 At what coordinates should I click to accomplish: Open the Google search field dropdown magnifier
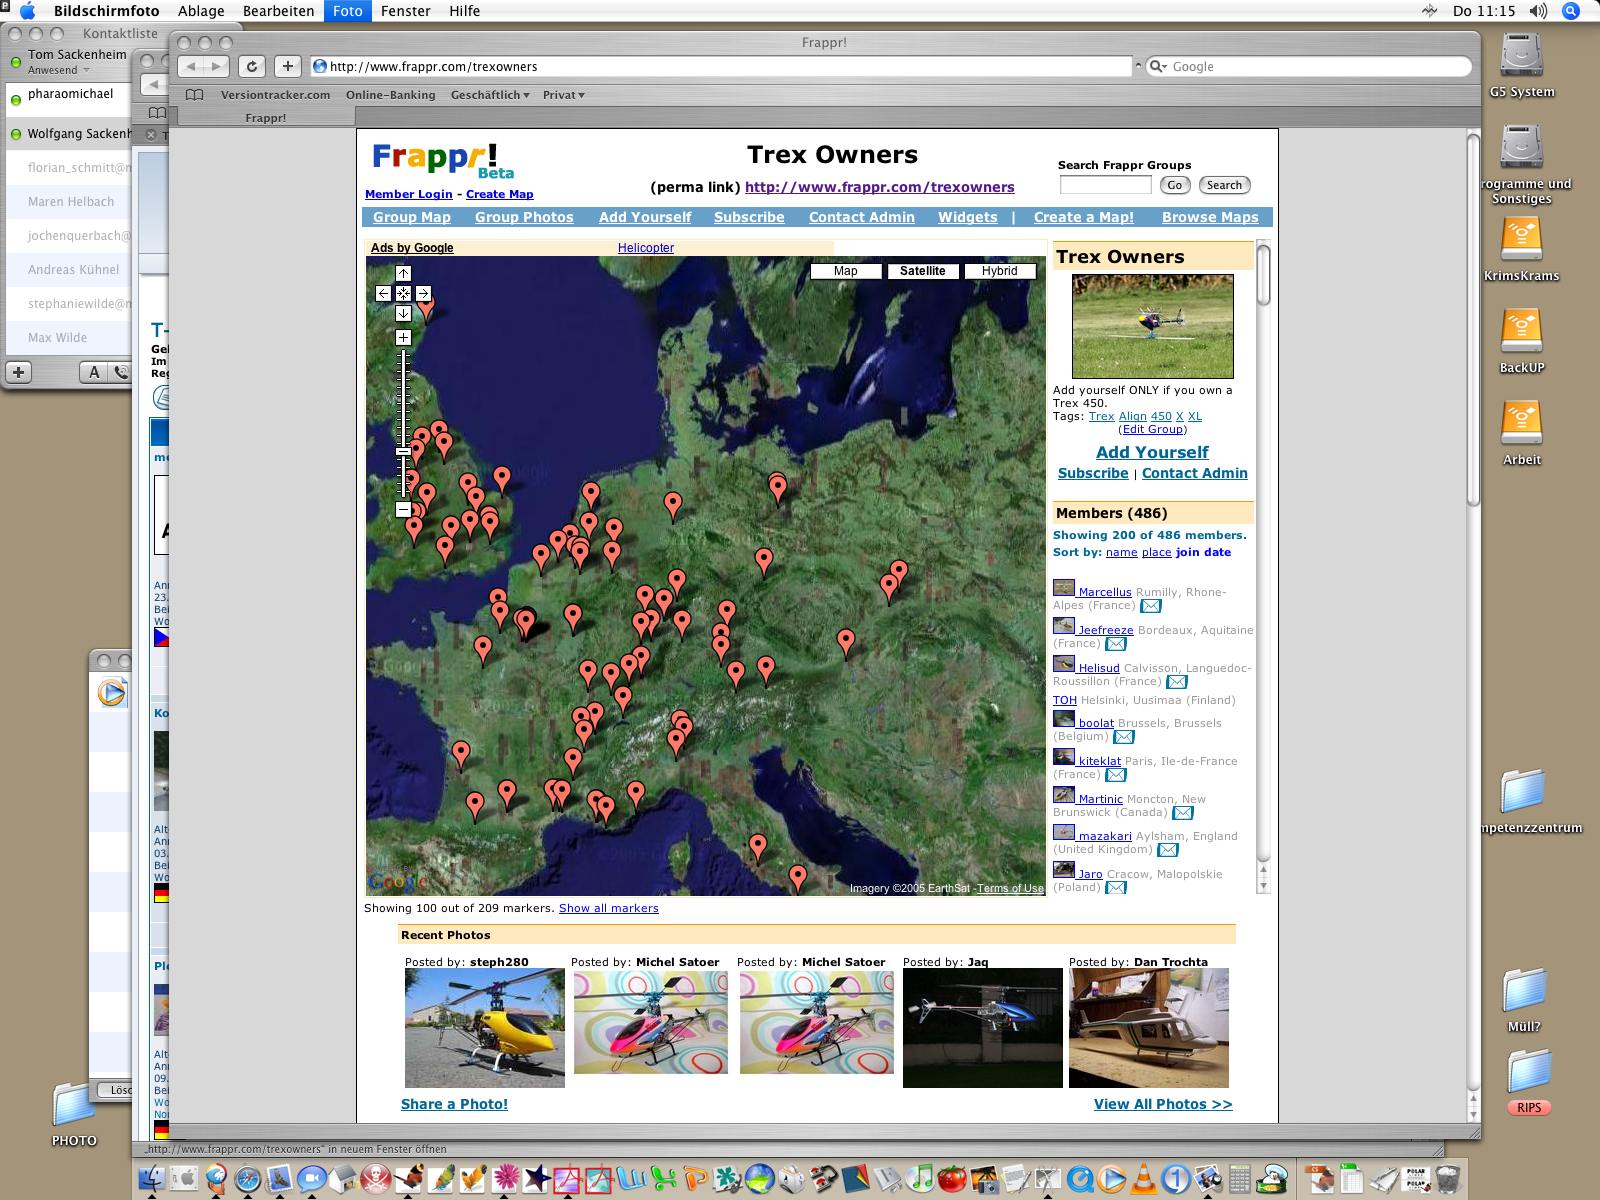(1158, 66)
